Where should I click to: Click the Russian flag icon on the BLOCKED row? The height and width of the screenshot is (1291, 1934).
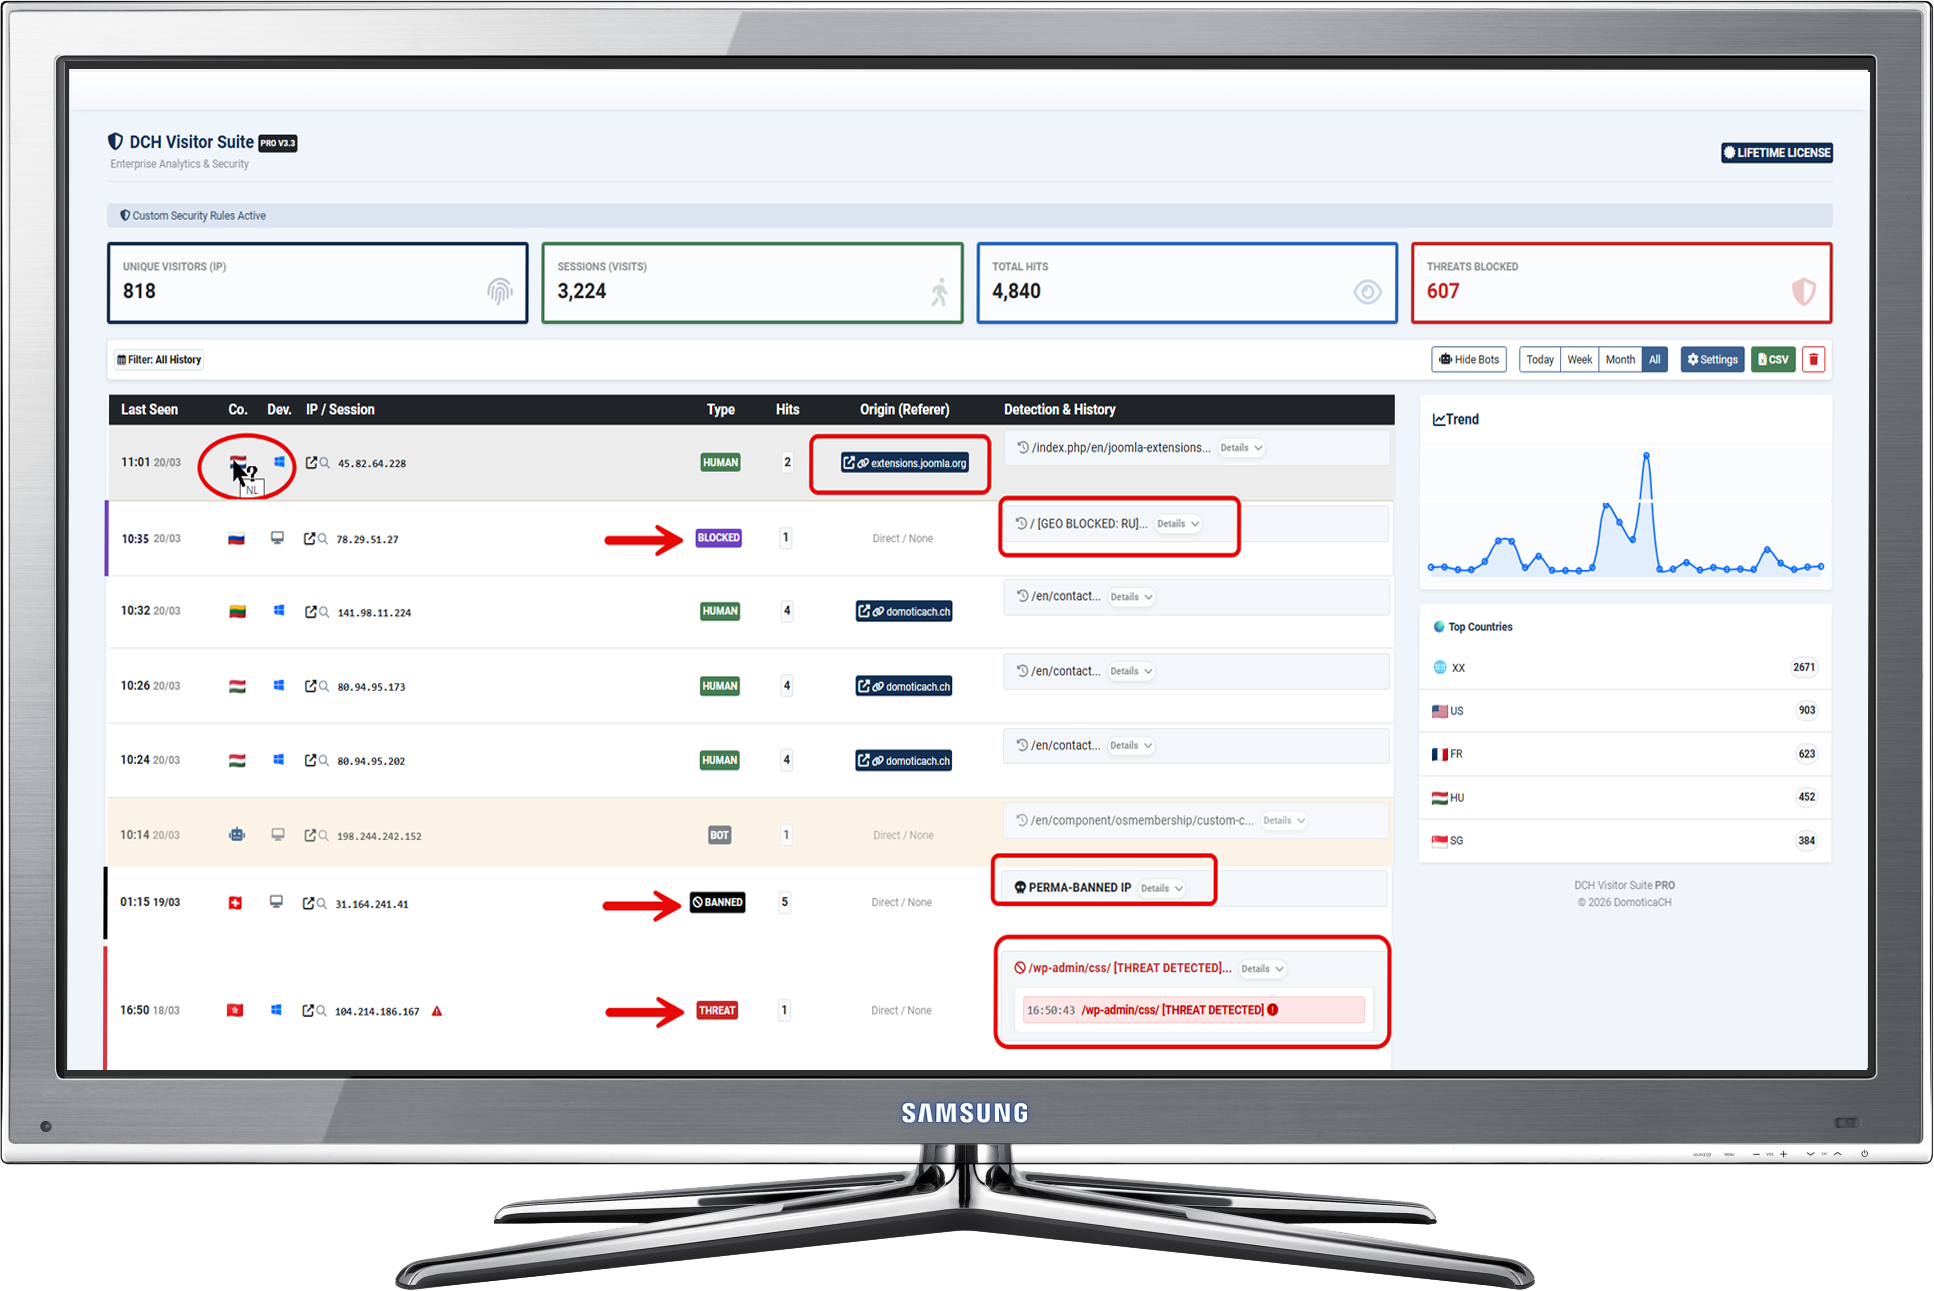237,538
